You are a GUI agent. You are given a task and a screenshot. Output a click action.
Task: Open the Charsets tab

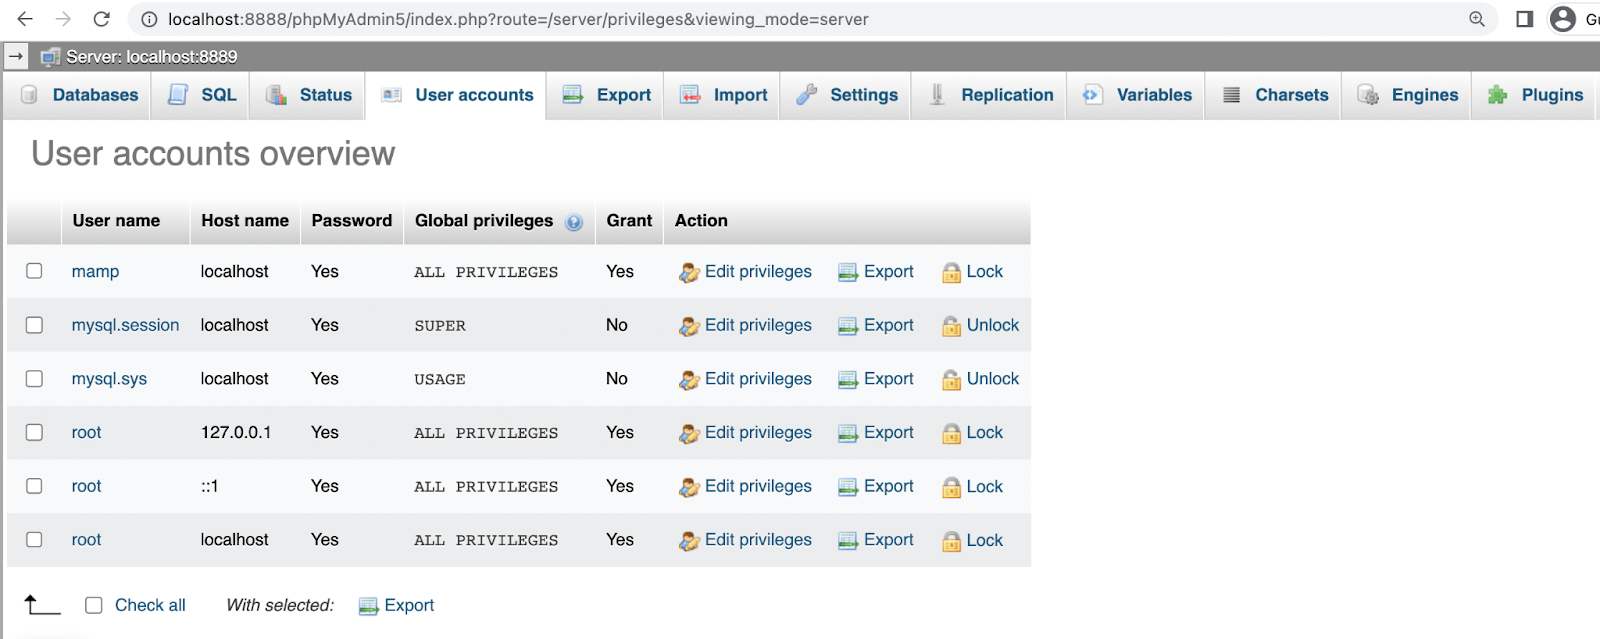(x=1274, y=95)
